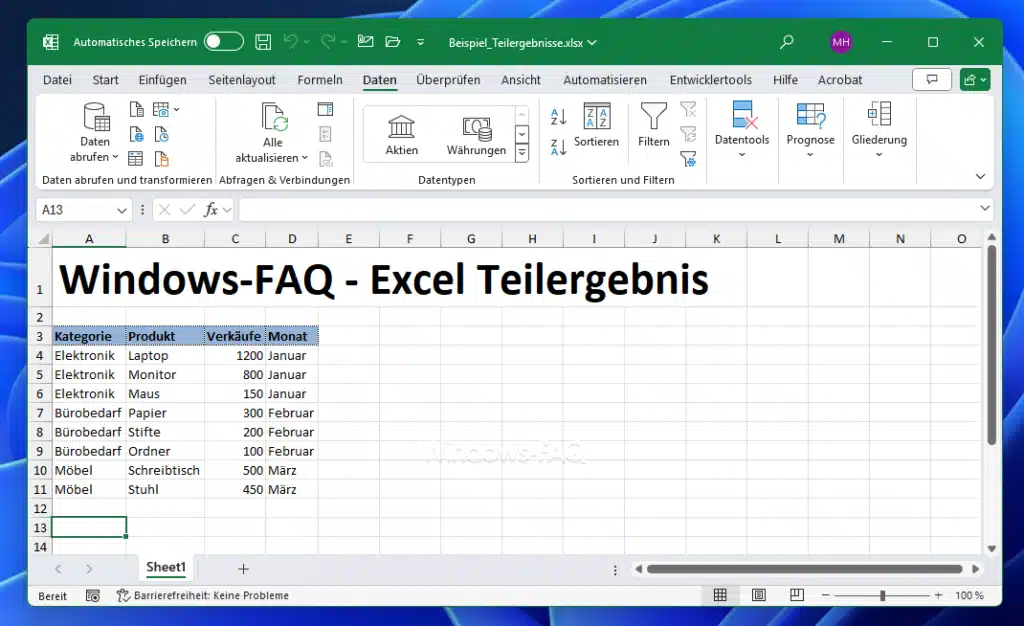The image size is (1024, 626).
Task: Collapse the ribbon with the chevron
Action: click(x=980, y=176)
